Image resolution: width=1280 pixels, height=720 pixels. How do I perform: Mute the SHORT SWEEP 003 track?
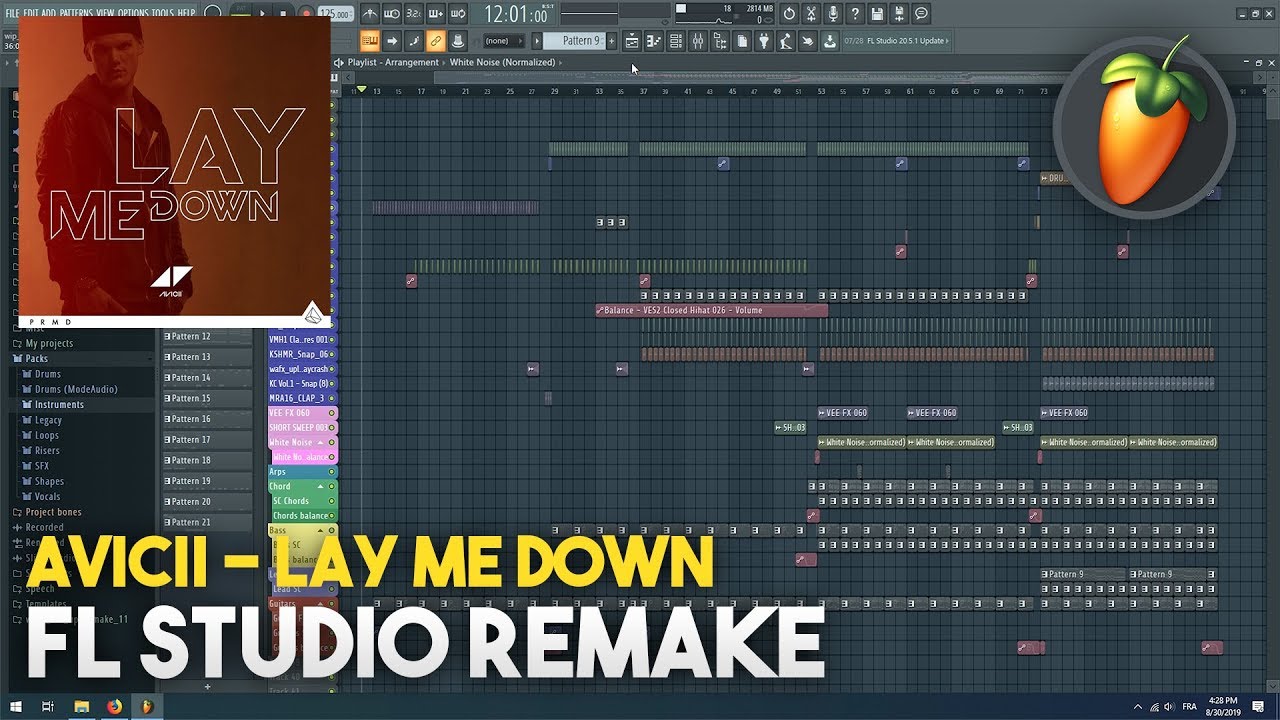[x=332, y=427]
